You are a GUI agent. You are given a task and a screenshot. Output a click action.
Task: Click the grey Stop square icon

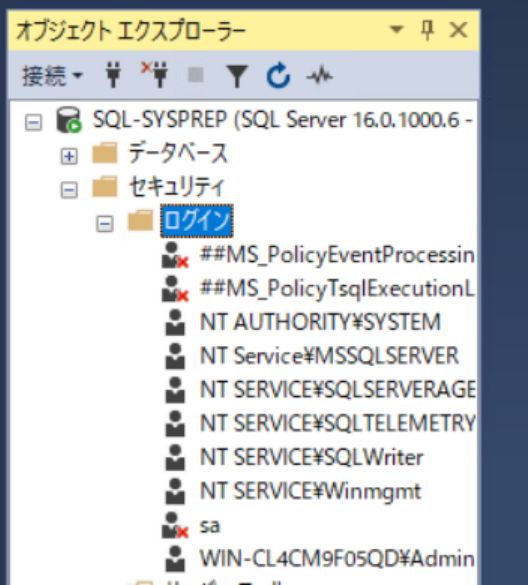coord(196,75)
